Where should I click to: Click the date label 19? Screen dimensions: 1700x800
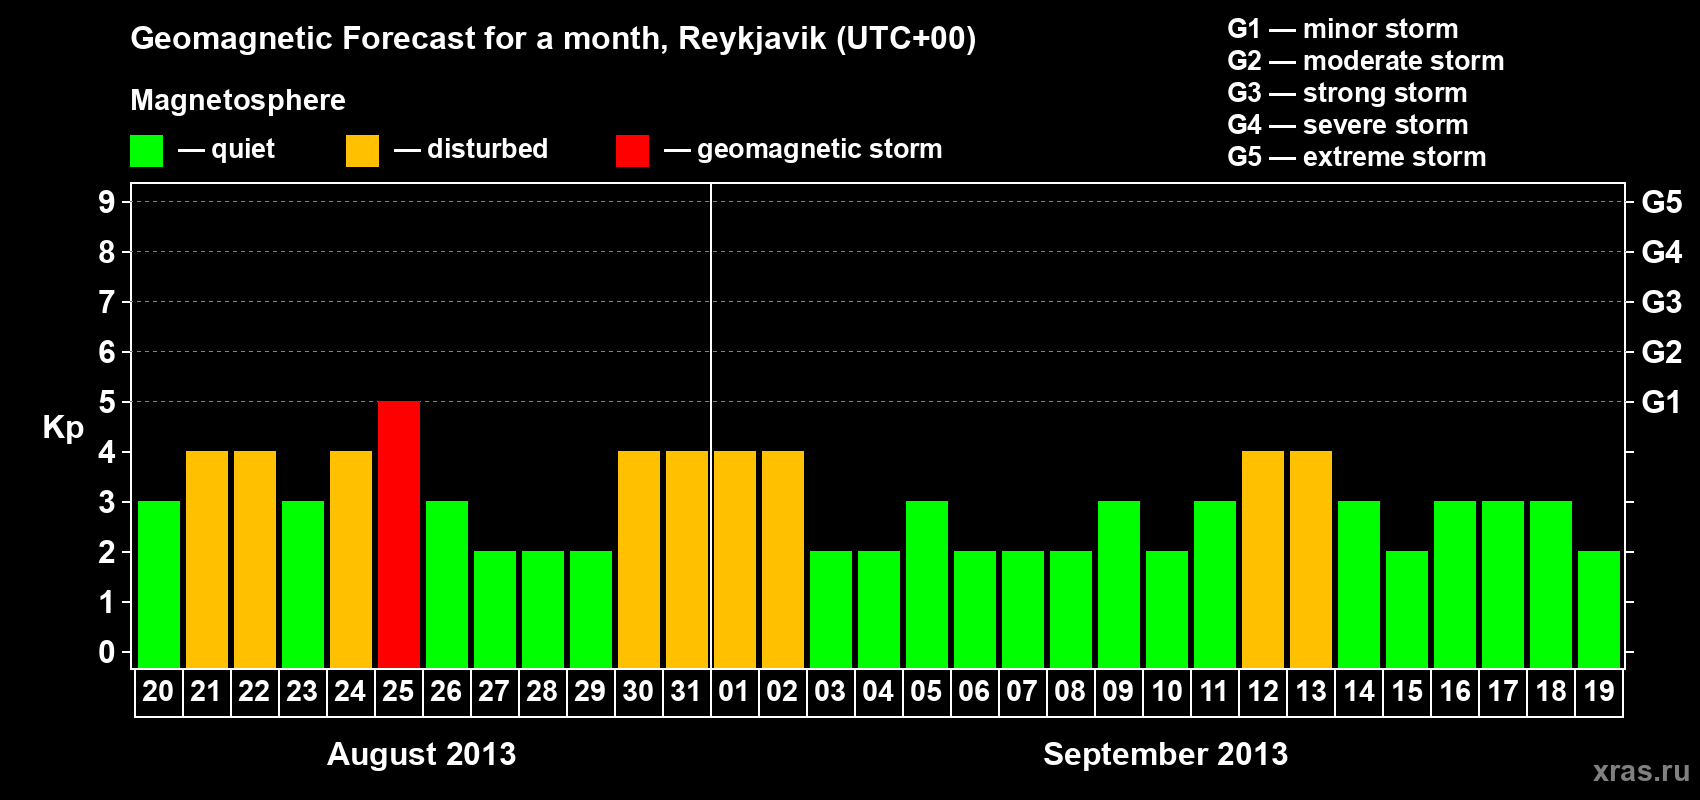[x=1599, y=692]
